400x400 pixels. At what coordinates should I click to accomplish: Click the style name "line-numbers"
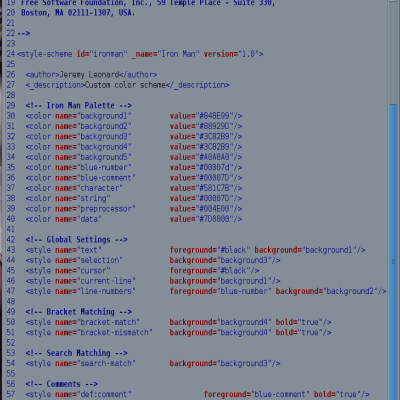tap(95, 291)
